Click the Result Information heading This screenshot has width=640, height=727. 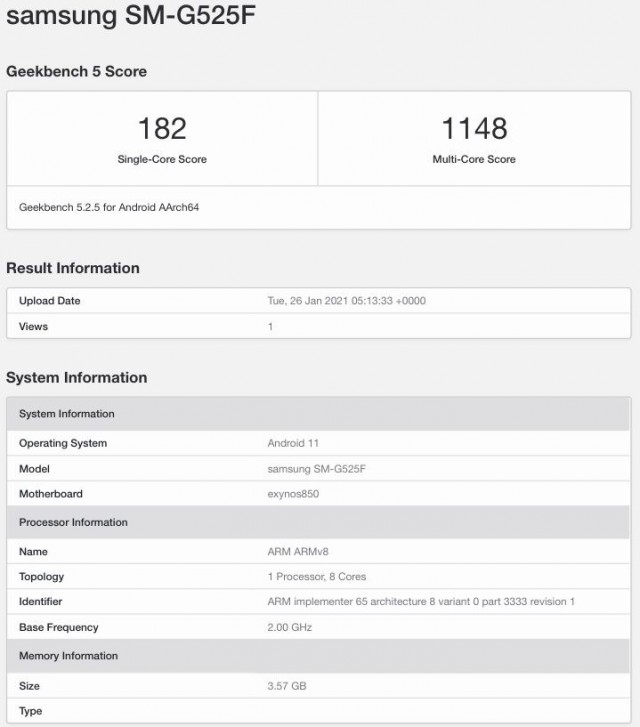(x=73, y=268)
